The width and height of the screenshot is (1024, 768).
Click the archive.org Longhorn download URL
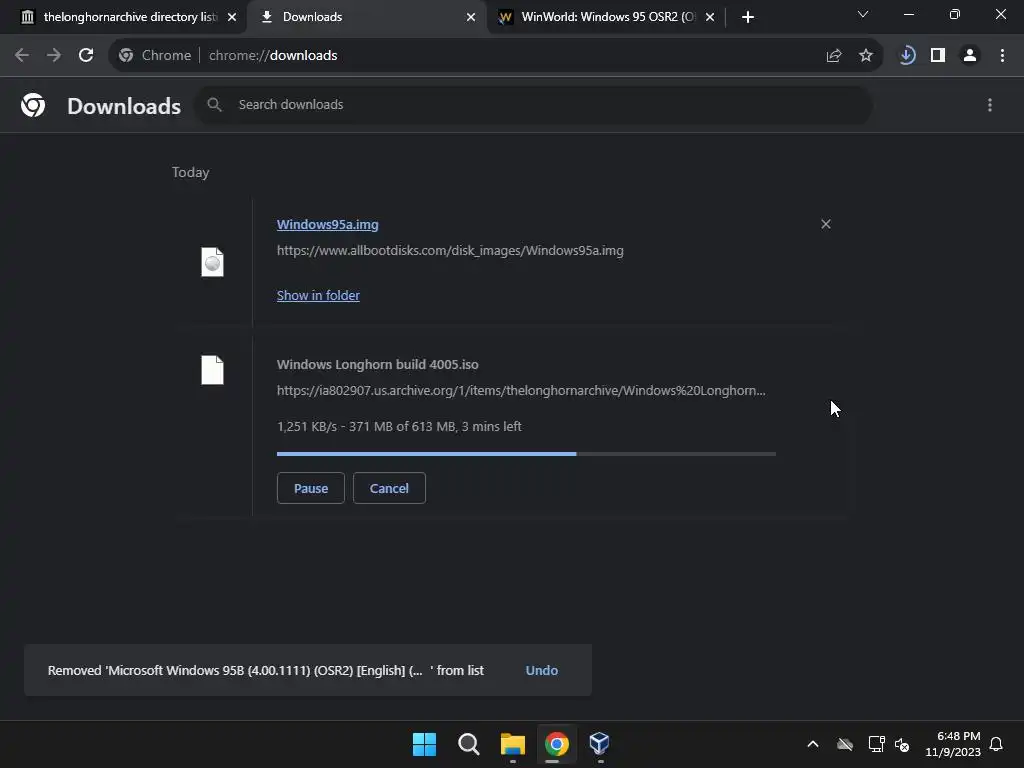point(521,390)
